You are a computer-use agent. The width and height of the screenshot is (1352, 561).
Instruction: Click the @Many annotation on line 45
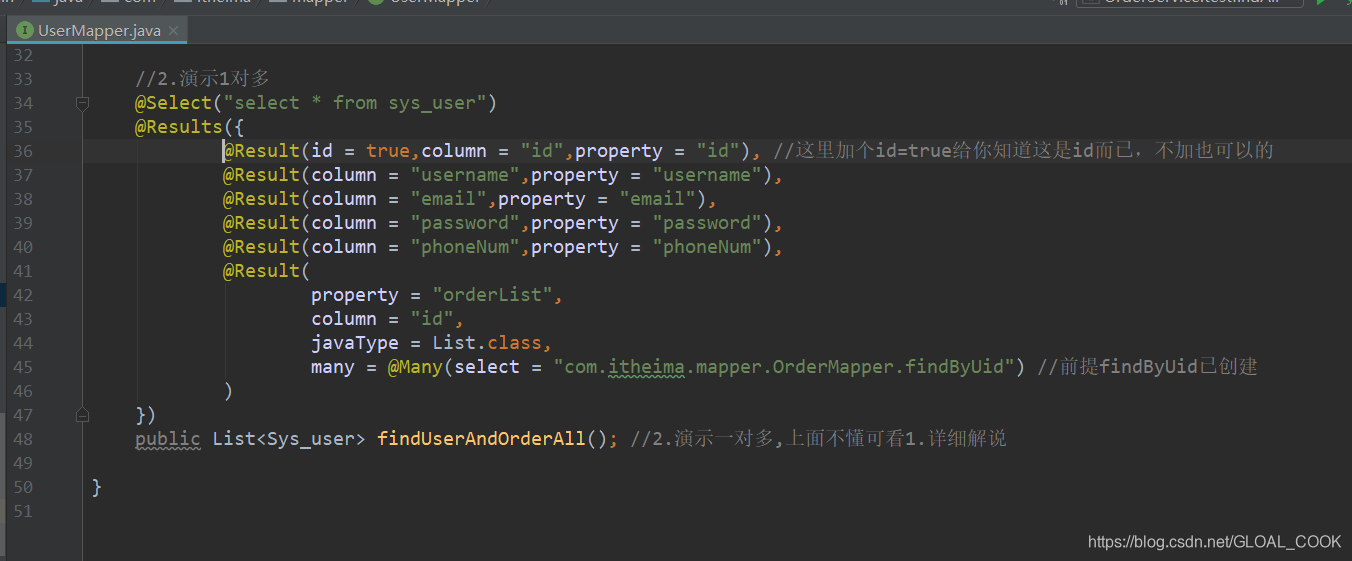pos(415,367)
